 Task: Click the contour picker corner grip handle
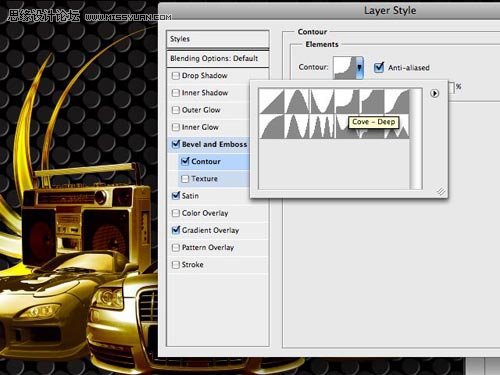click(441, 191)
